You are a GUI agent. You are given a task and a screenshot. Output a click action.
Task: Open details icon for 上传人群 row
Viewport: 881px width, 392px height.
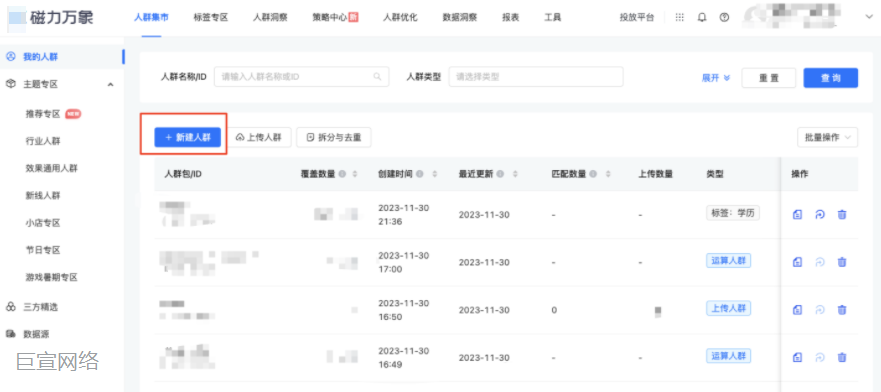click(x=797, y=309)
